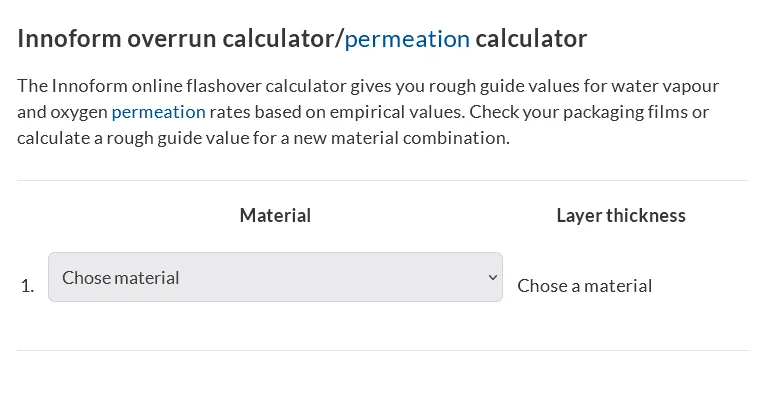Click the divider line above the Material header

click(x=382, y=181)
